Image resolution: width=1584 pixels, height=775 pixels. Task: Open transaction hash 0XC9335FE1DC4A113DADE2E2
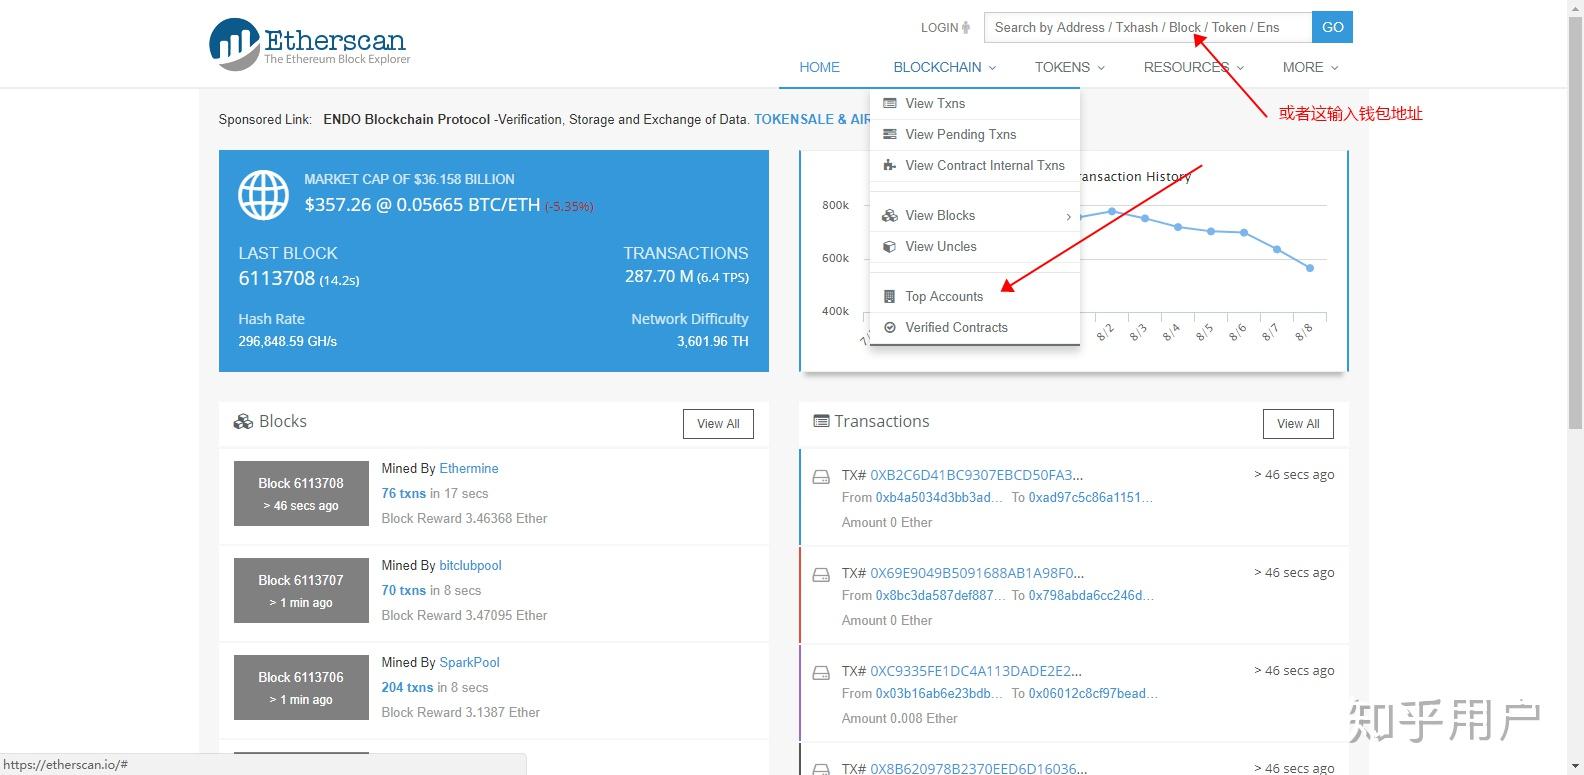click(x=976, y=671)
